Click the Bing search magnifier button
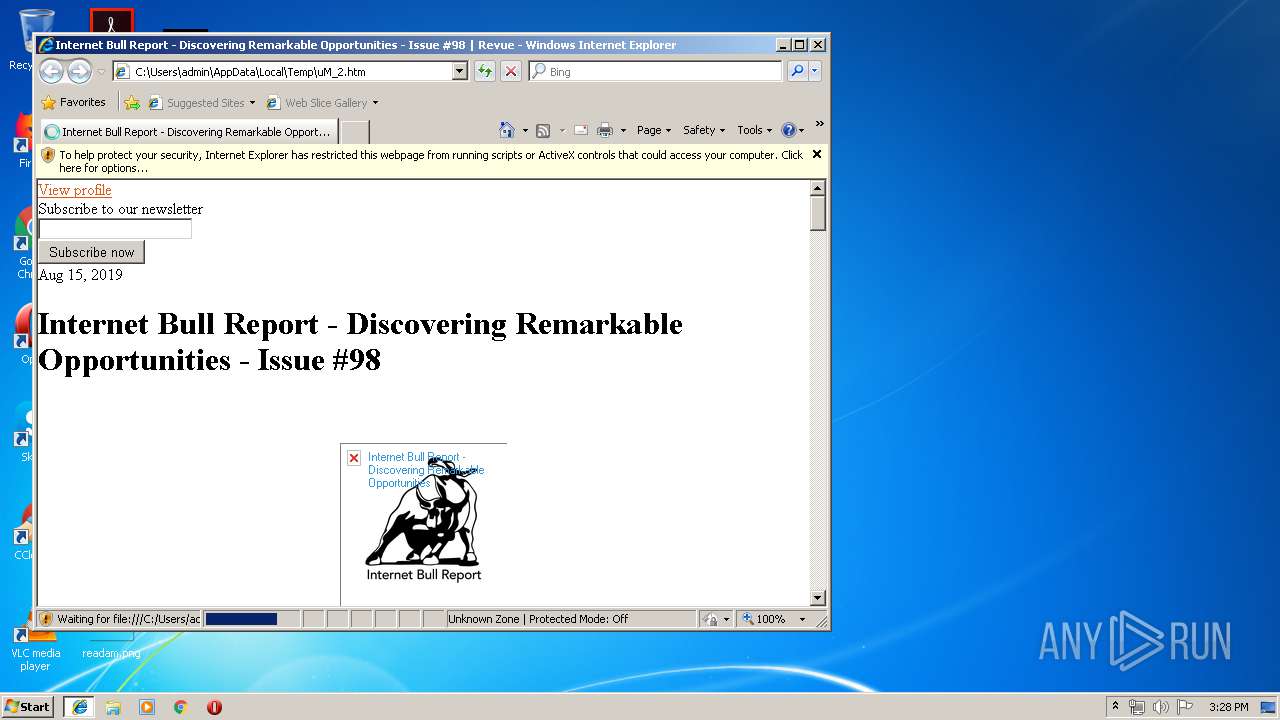 [797, 71]
